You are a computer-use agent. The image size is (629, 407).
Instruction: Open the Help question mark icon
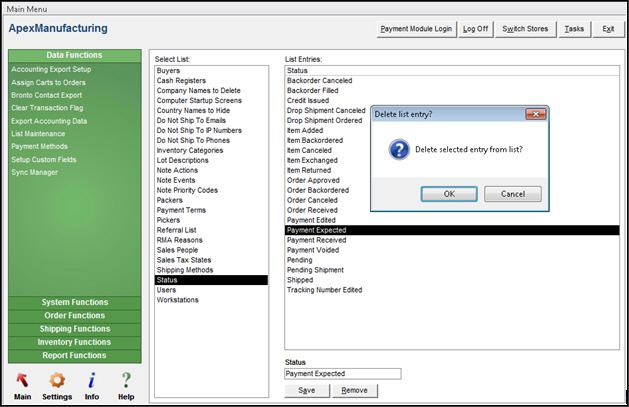[x=126, y=380]
